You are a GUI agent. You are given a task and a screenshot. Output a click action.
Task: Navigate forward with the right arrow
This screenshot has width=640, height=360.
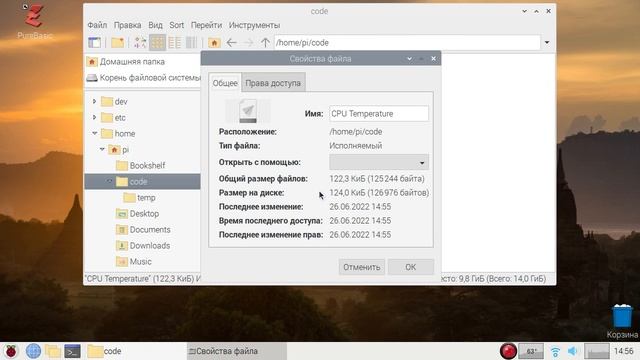(248, 42)
